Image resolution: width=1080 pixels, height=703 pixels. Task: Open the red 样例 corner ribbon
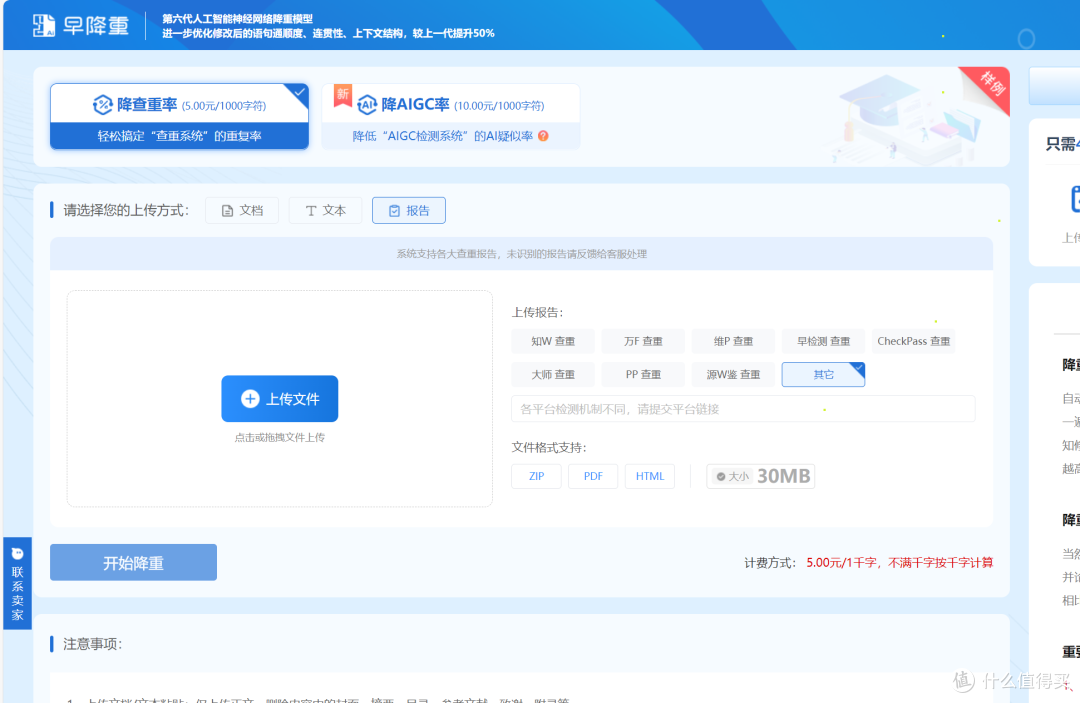pos(990,85)
